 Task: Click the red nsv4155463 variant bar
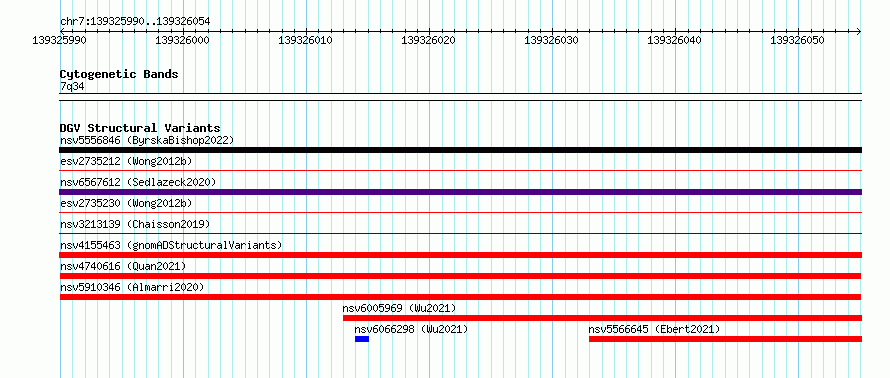point(461,255)
